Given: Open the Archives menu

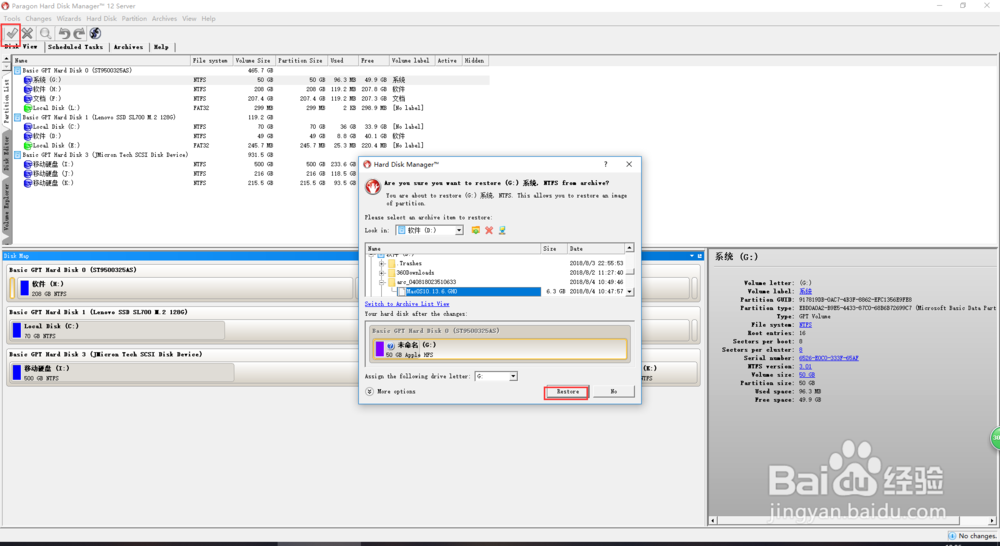Looking at the screenshot, I should coord(165,18).
